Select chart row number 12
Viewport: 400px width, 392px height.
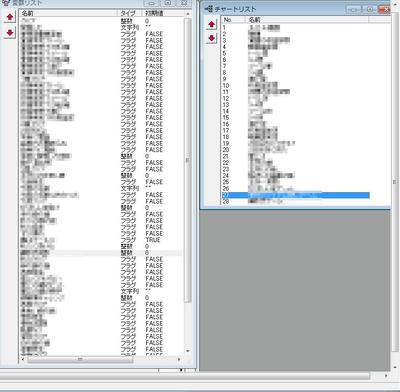[295, 98]
